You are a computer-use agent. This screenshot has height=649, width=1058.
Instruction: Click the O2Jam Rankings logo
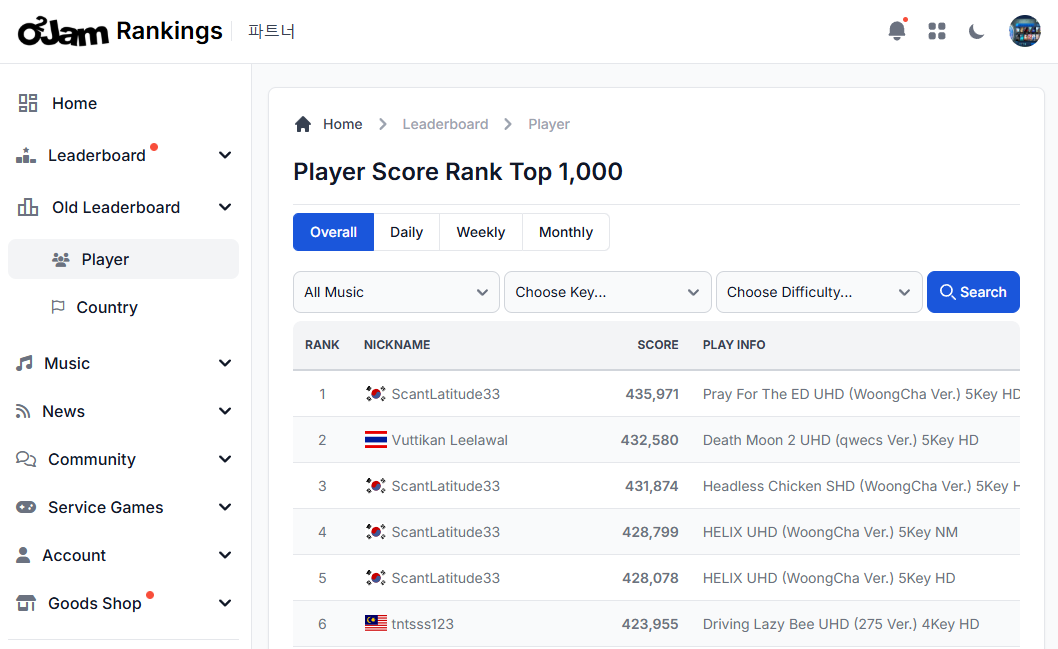(120, 31)
